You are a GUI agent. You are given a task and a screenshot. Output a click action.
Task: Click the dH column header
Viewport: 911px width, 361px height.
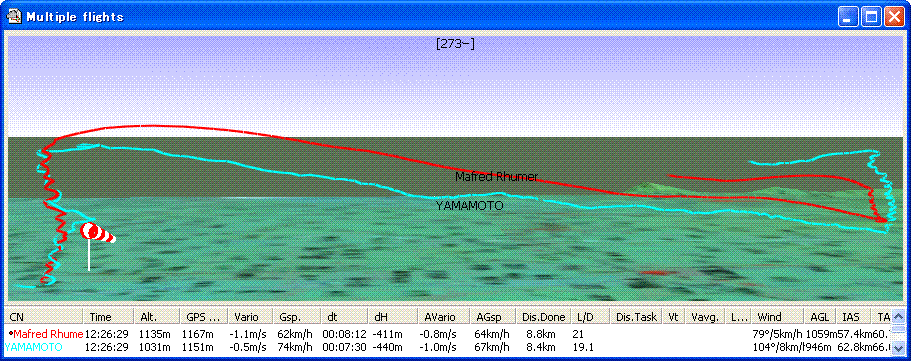(392, 317)
